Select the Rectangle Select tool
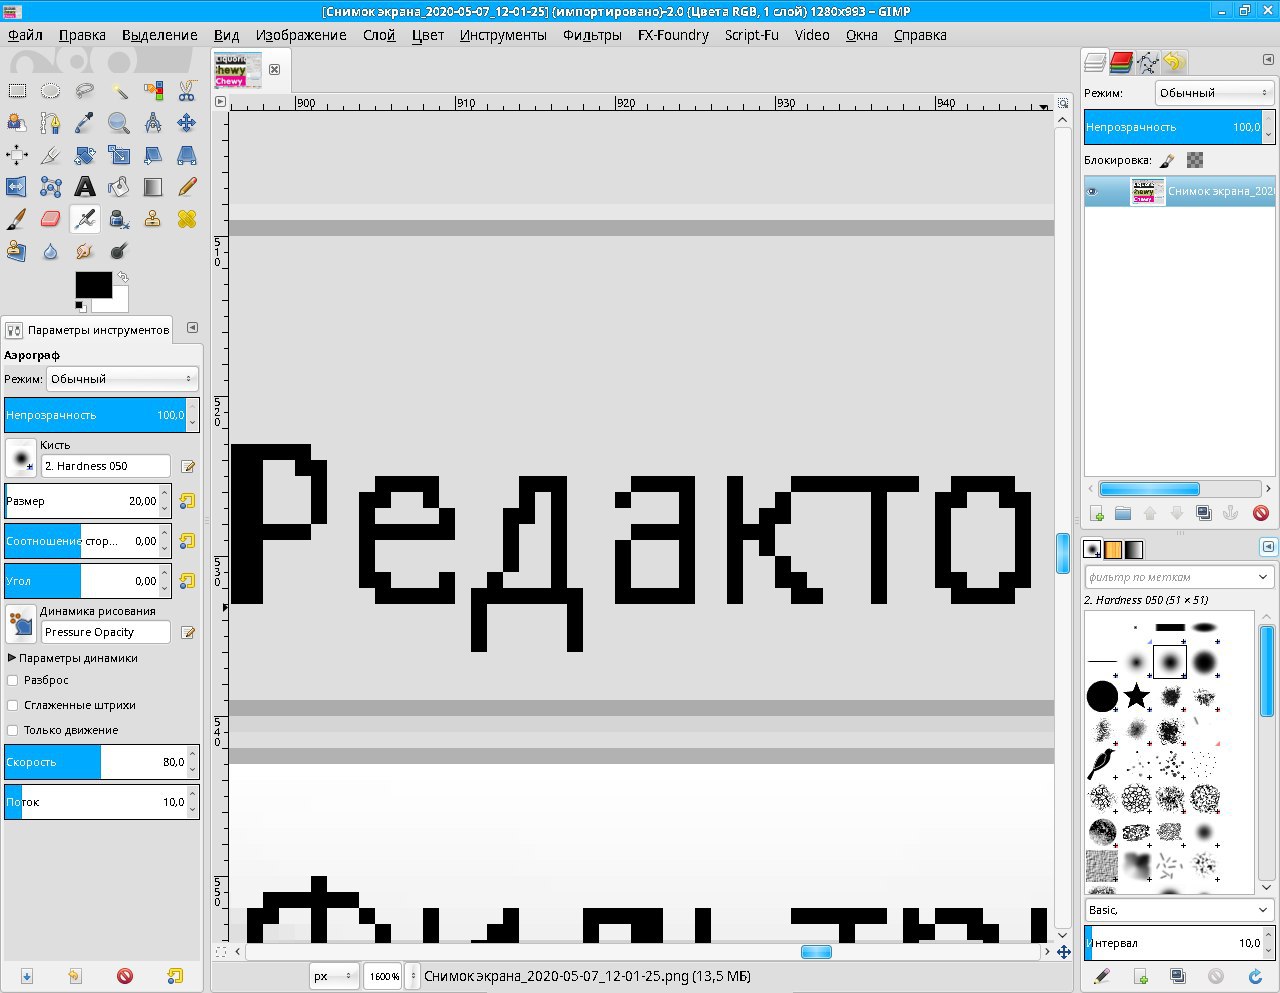The height and width of the screenshot is (993, 1280). tap(17, 91)
